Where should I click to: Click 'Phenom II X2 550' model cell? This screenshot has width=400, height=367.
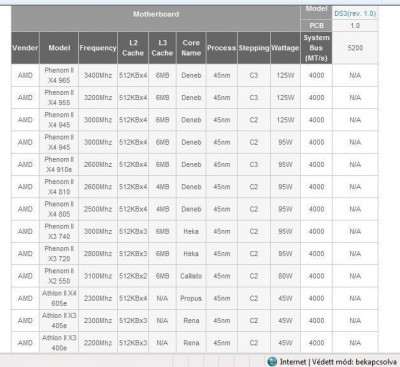click(x=59, y=276)
